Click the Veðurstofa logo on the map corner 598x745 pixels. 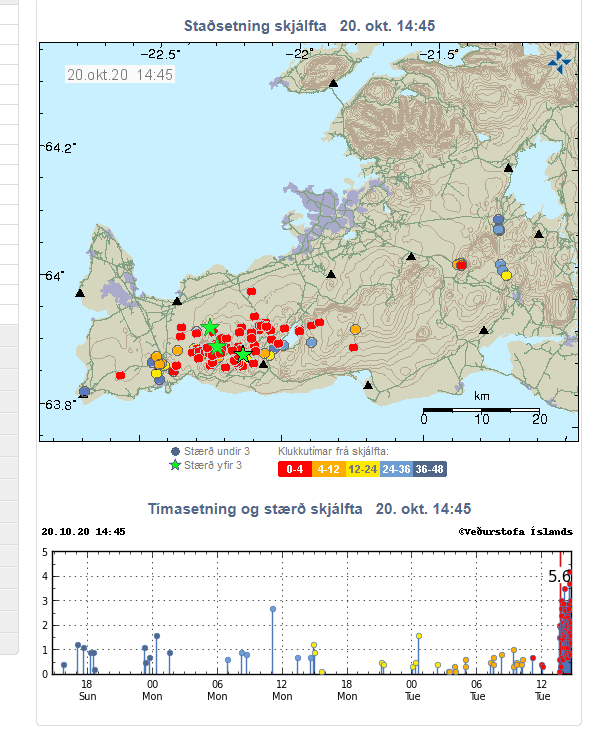click(560, 63)
